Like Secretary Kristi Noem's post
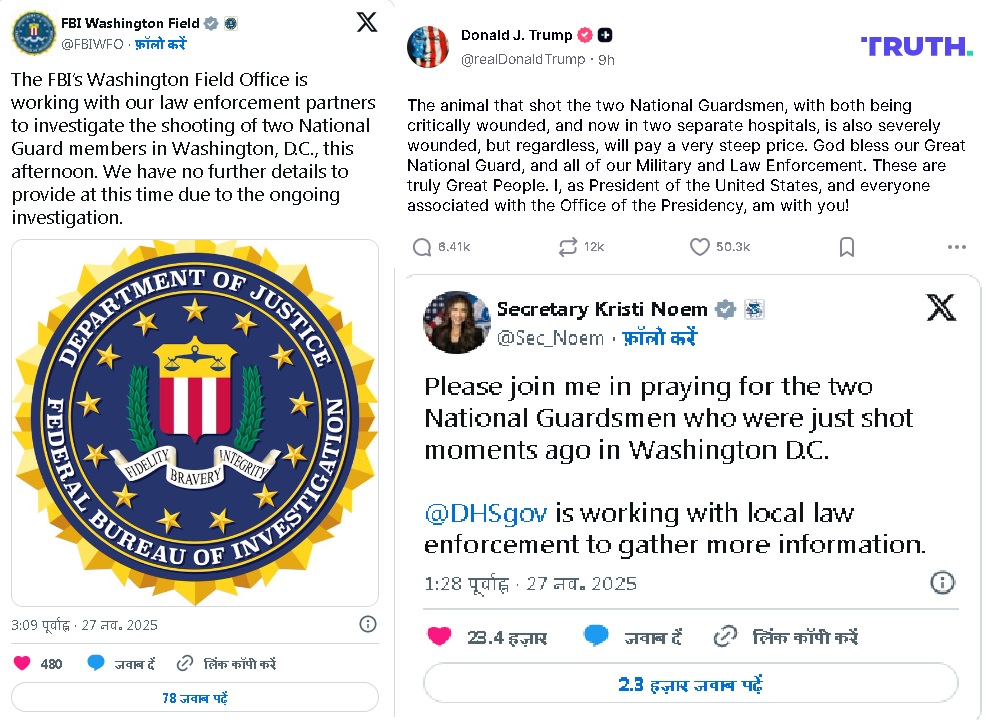This screenshot has height=725, width=986. [x=438, y=636]
